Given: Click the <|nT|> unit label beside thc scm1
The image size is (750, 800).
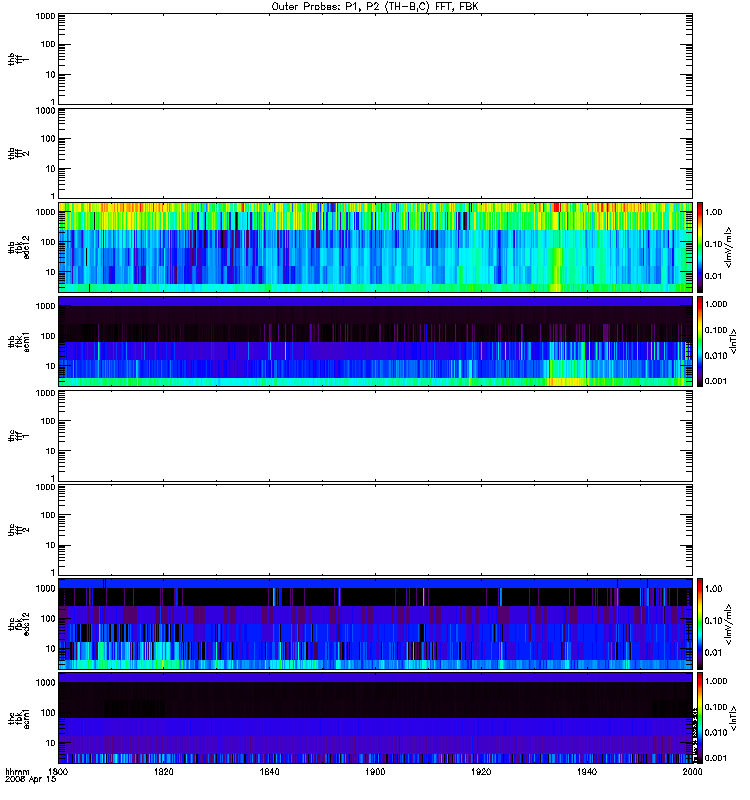Looking at the screenshot, I should point(733,718).
